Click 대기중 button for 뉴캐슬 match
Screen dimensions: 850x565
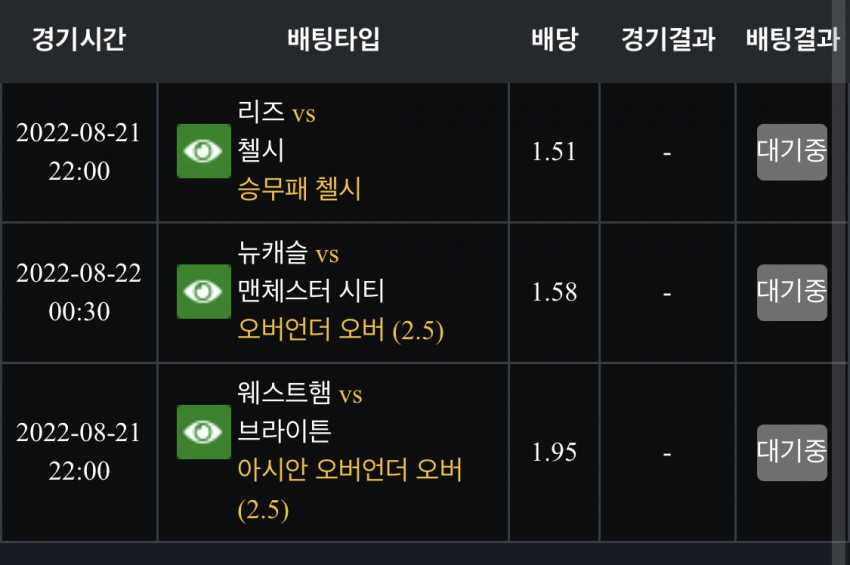pos(792,292)
